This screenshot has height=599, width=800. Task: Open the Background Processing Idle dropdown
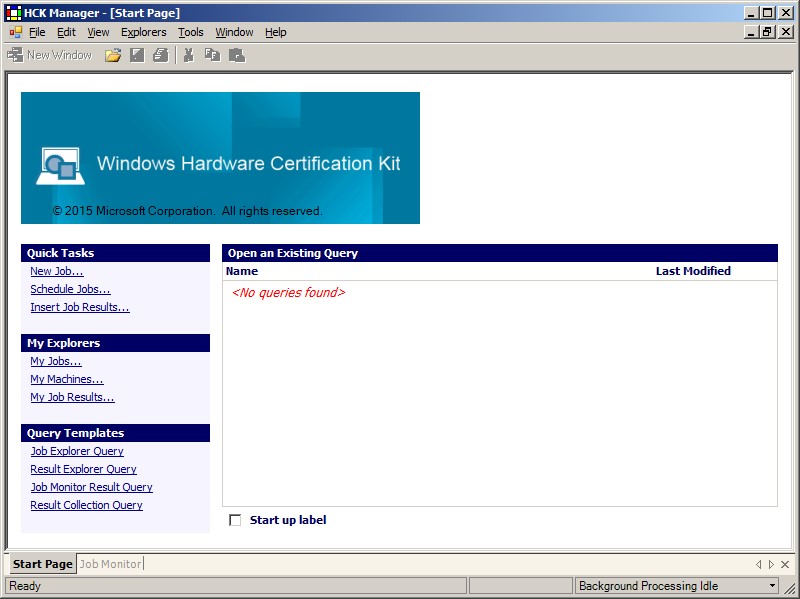pos(772,586)
